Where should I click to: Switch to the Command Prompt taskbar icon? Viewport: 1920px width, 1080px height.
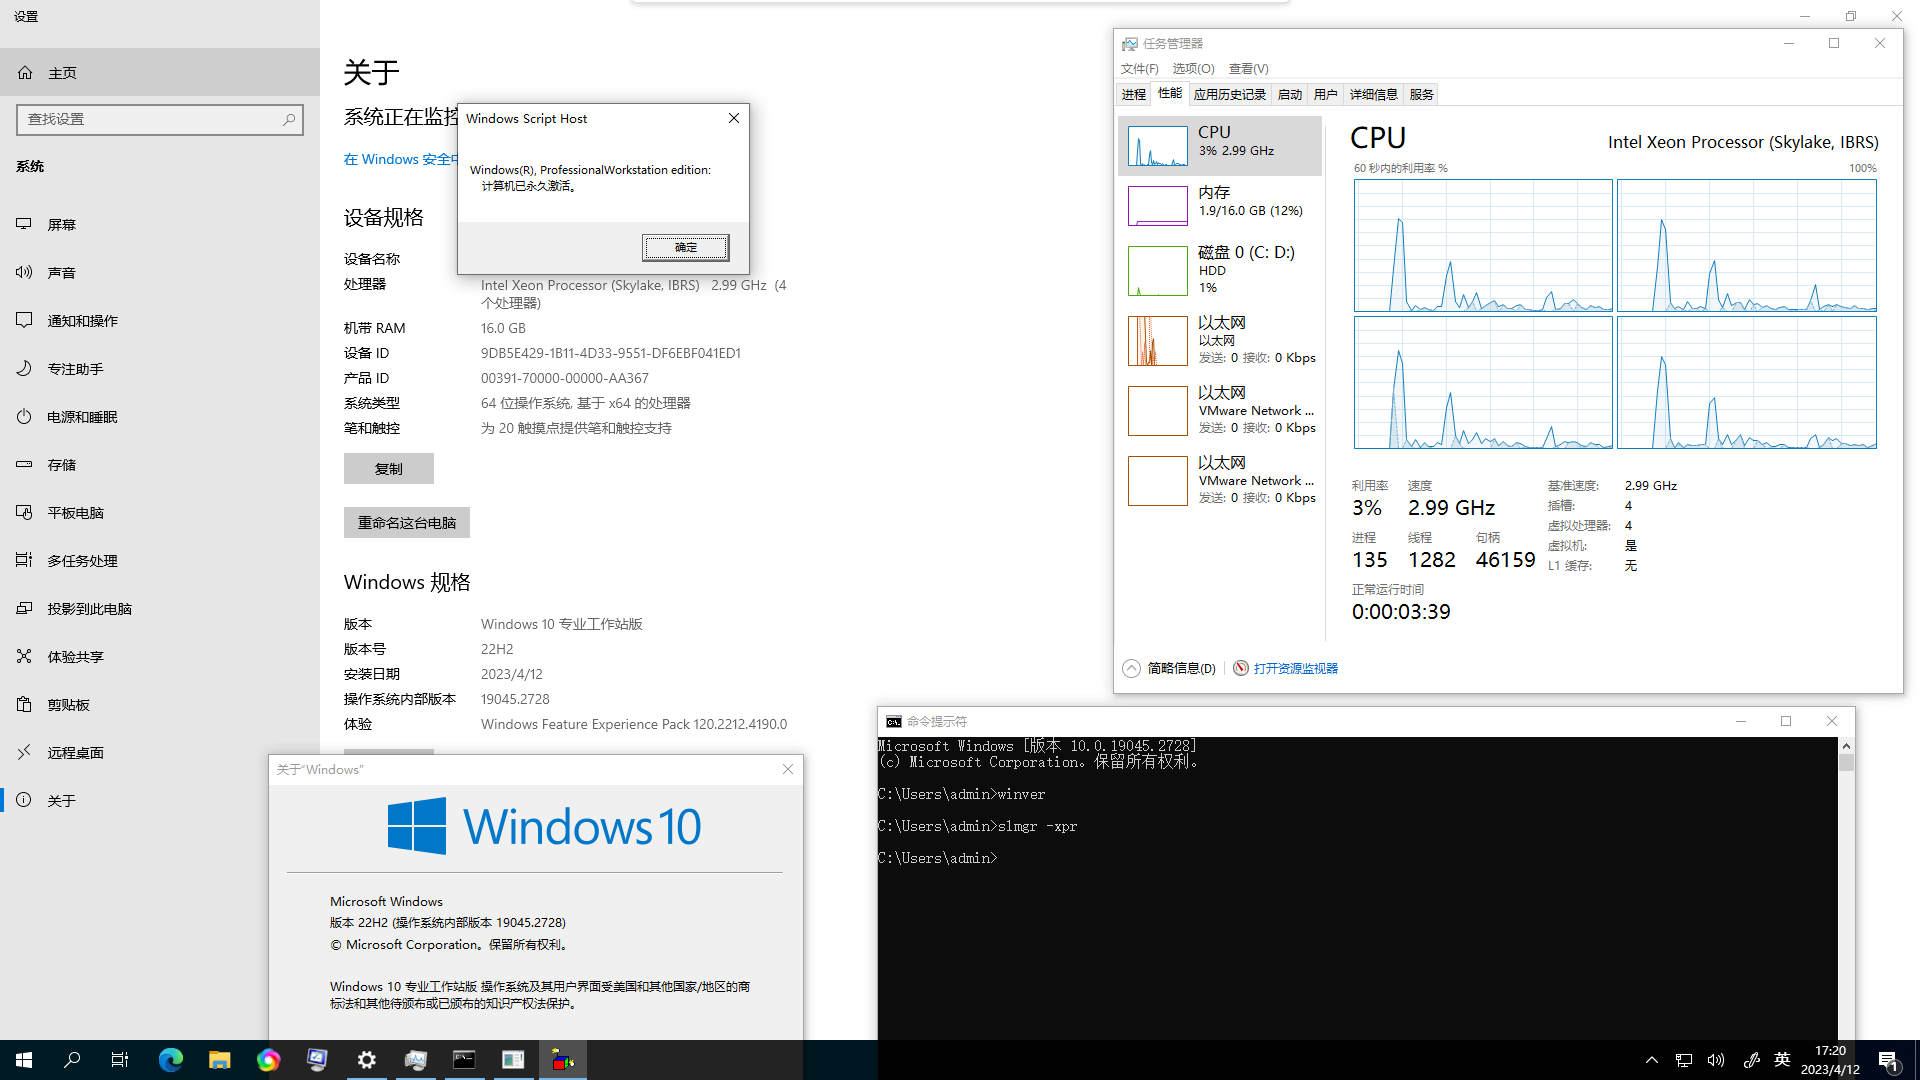(464, 1060)
